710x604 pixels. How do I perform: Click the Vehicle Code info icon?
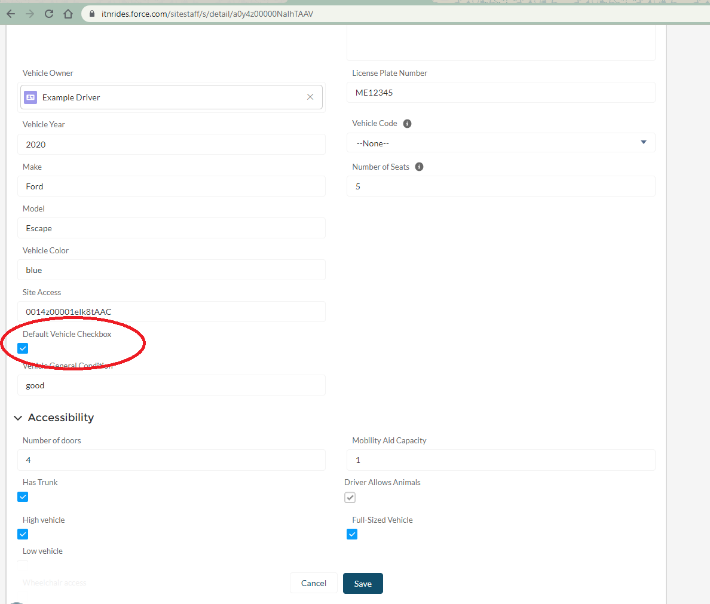pos(407,124)
